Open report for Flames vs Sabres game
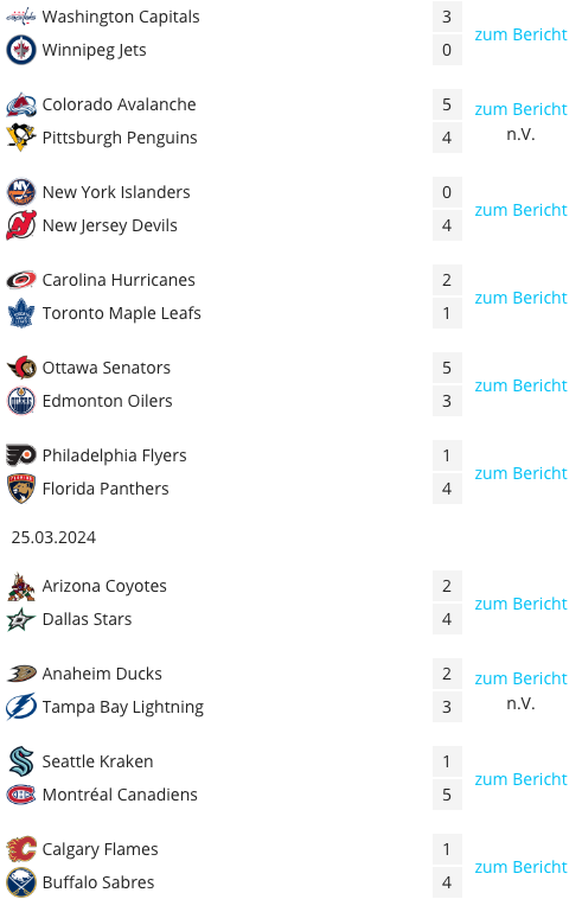Image resolution: width=582 pixels, height=912 pixels. 520,867
